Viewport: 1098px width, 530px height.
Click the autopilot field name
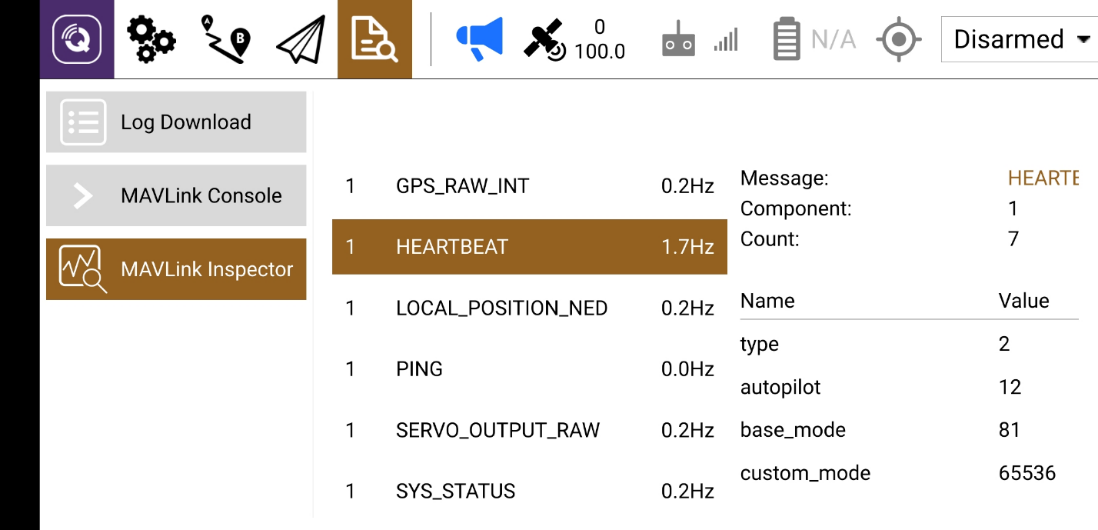click(780, 387)
